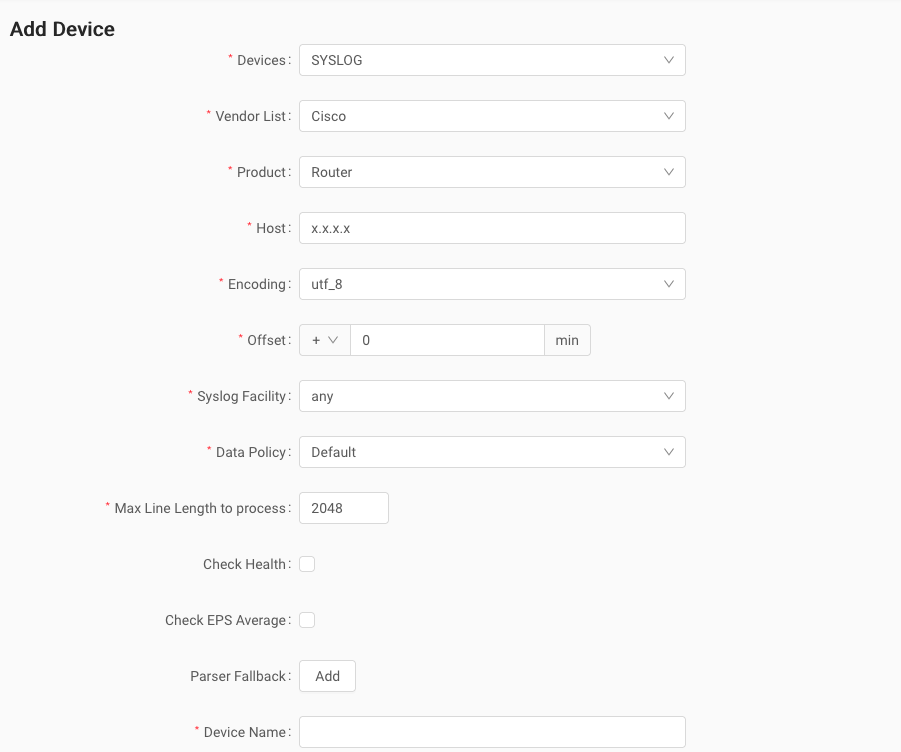Click the Max Line Length input field

(344, 508)
